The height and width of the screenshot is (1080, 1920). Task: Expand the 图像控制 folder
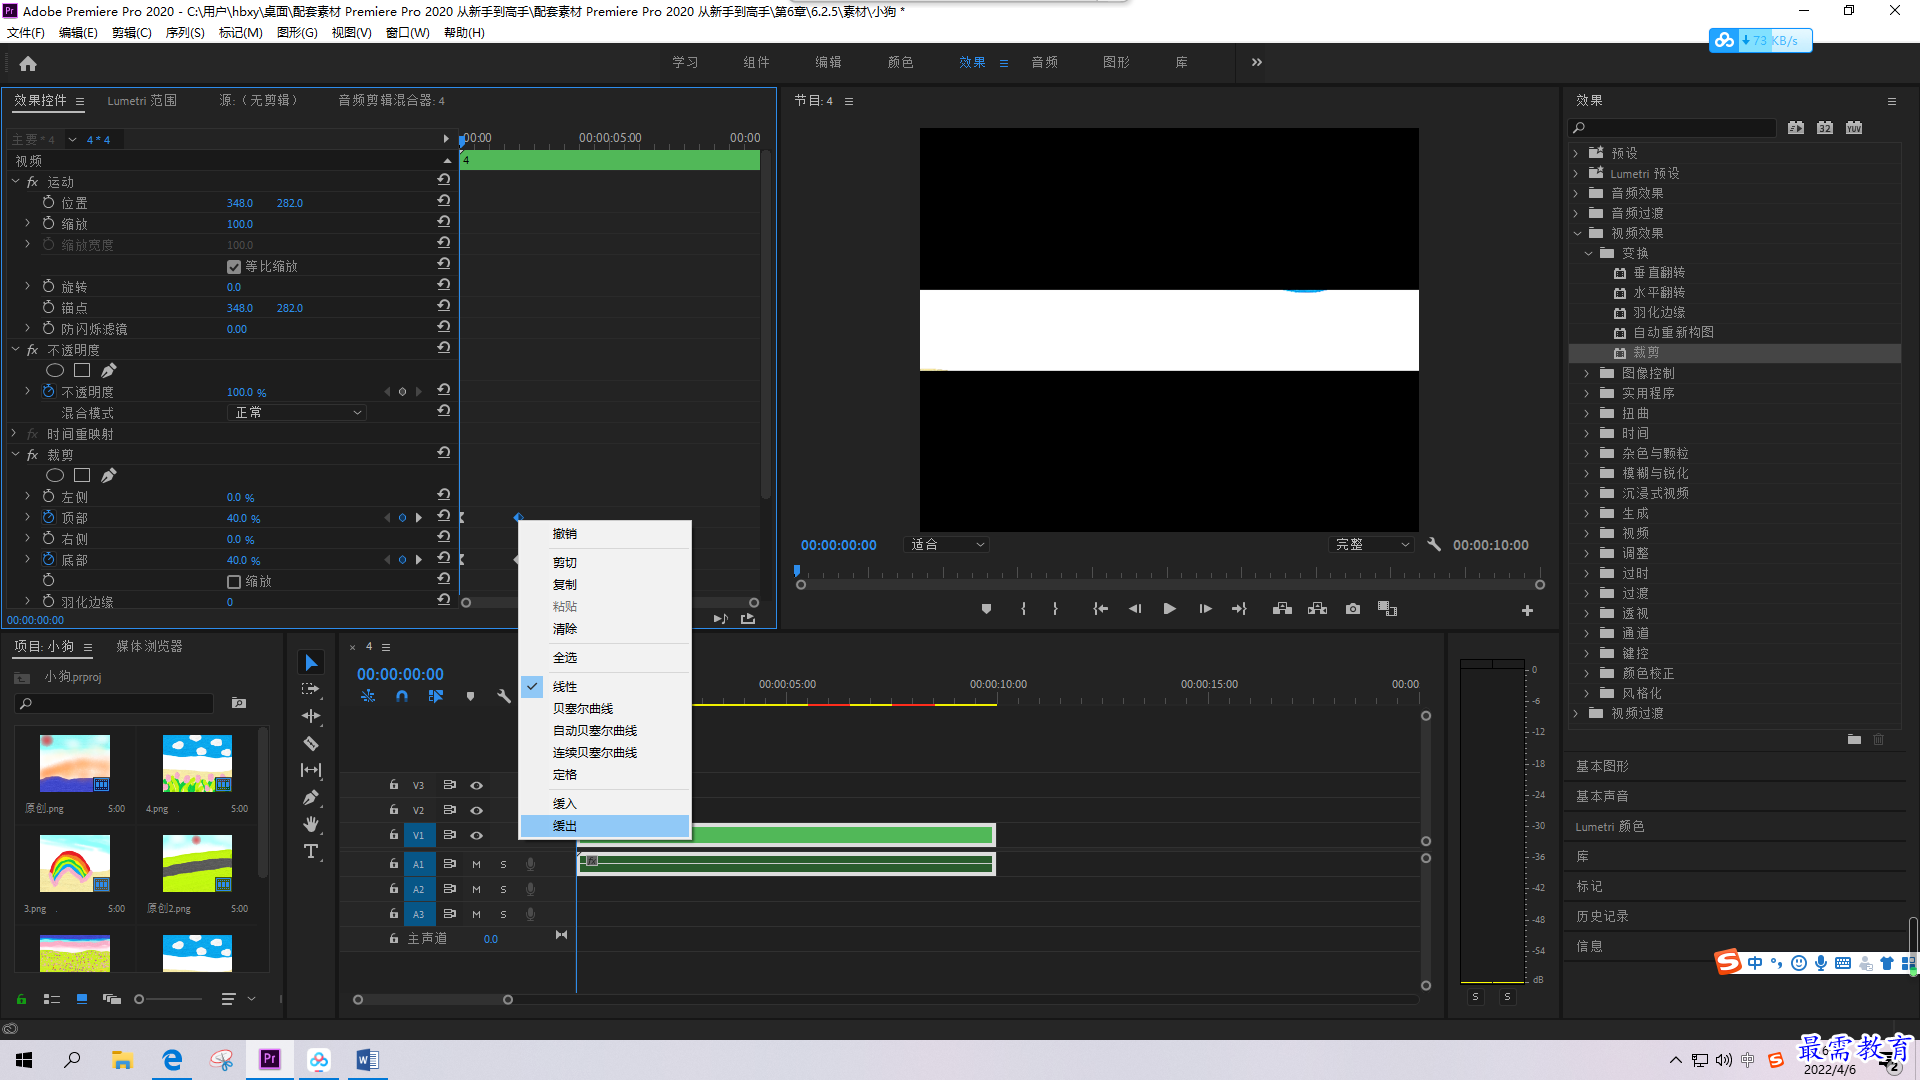tap(1587, 373)
